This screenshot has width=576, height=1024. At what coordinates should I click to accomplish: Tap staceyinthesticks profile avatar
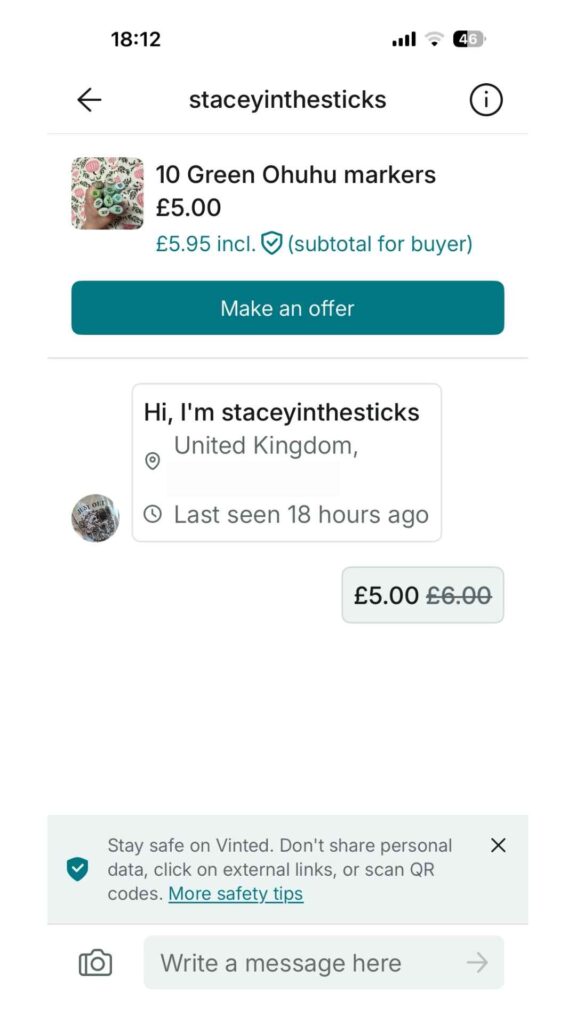pyautogui.click(x=95, y=518)
